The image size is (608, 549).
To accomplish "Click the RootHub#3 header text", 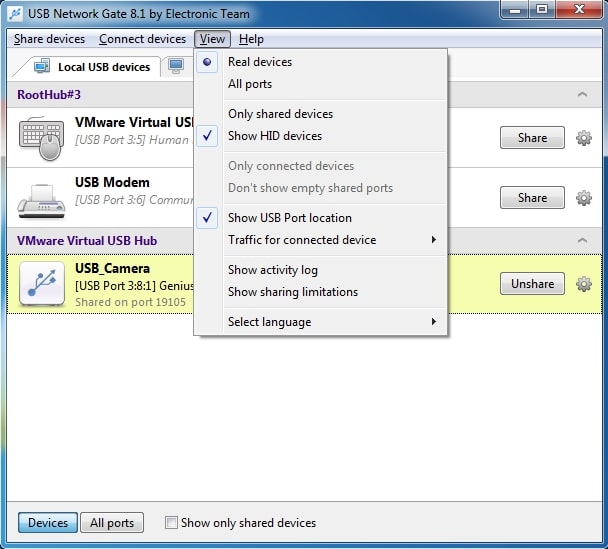I will (x=49, y=95).
